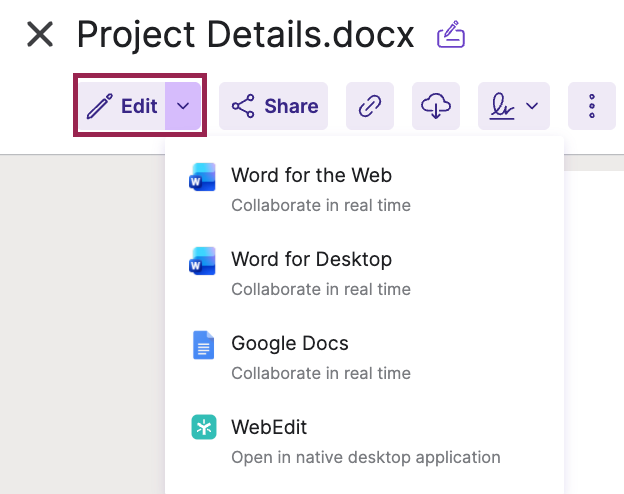Click the Project Details.docx title

coord(246,35)
